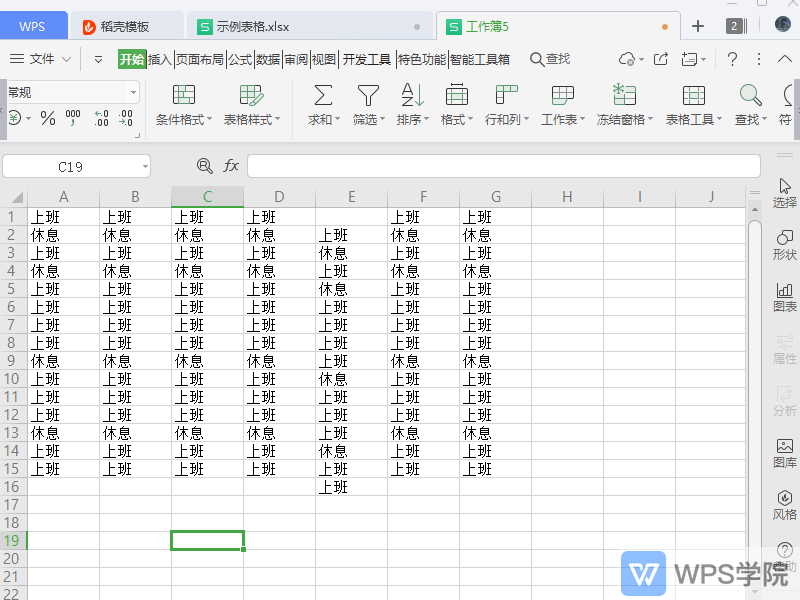
Task: Open the 筛选 filter funnel tool
Action: coord(368,96)
